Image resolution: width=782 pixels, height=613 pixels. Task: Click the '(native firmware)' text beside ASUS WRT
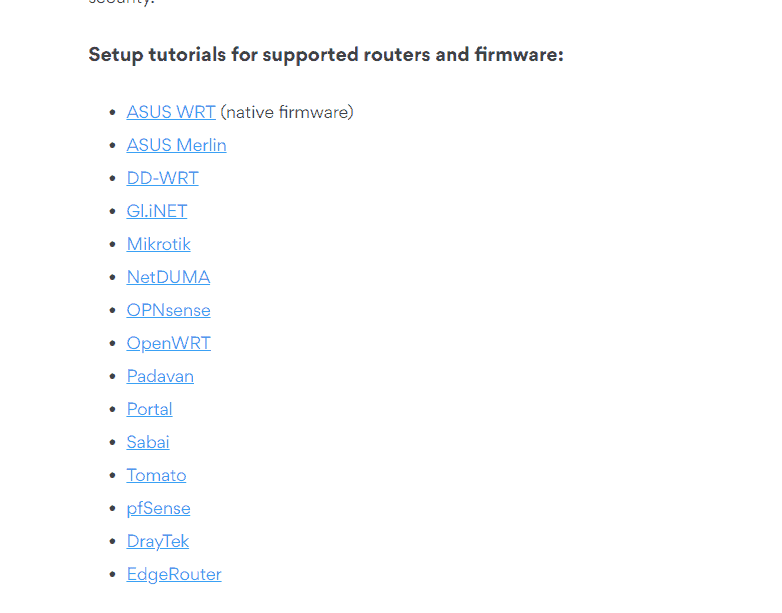tap(287, 112)
